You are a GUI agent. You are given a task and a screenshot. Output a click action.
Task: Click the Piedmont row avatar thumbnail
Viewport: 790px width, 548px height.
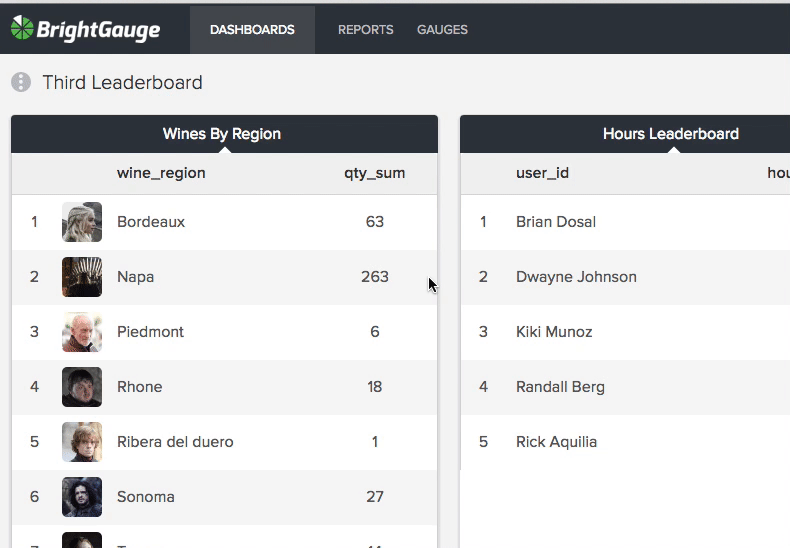point(82,332)
